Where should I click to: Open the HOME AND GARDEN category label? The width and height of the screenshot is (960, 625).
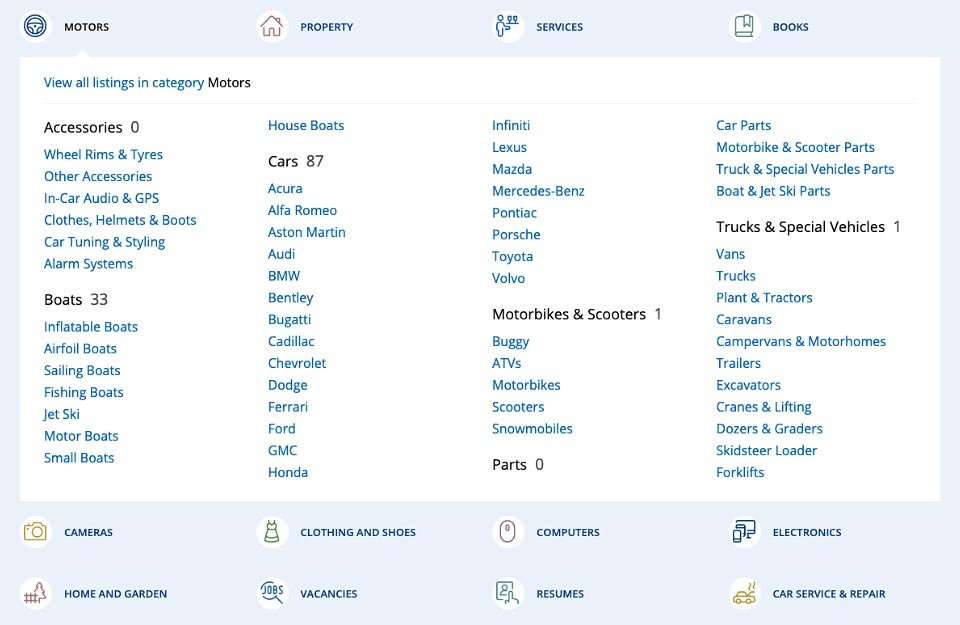[115, 593]
